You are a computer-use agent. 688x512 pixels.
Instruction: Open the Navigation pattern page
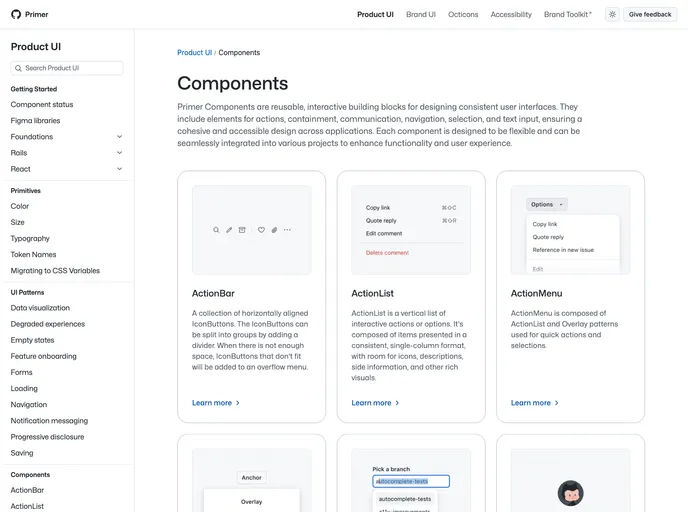(x=29, y=405)
